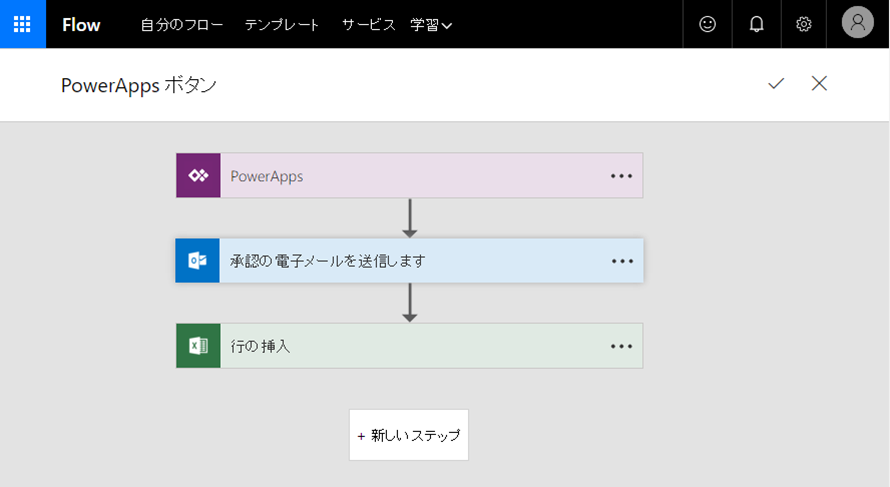
Task: Open the サービス menu item
Action: (x=368, y=24)
